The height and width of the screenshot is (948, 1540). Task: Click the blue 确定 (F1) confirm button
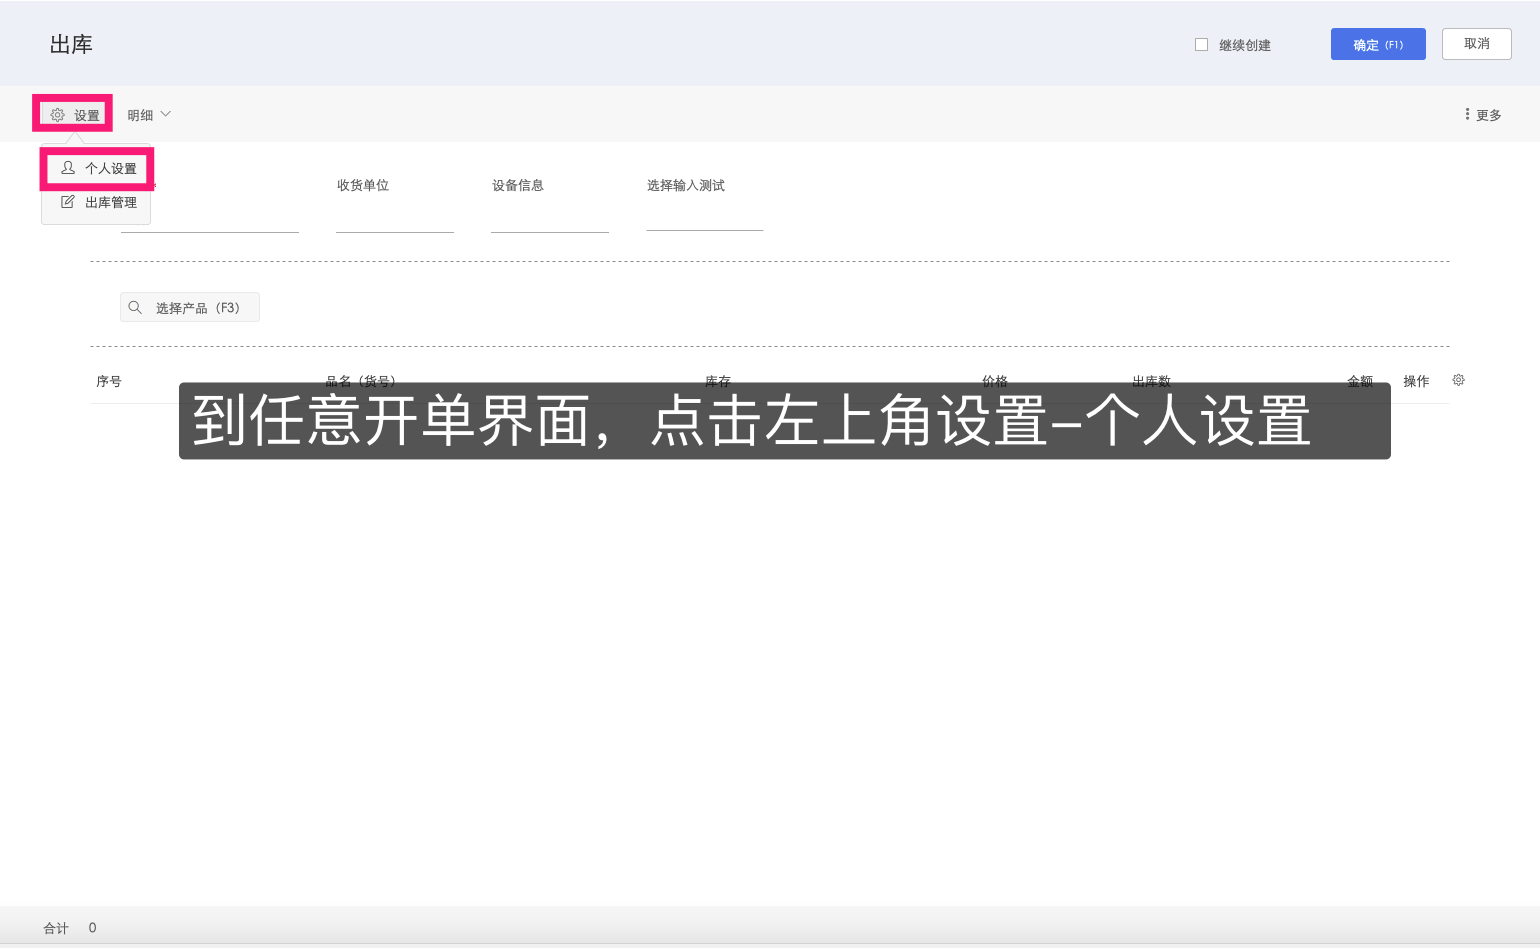click(1378, 44)
